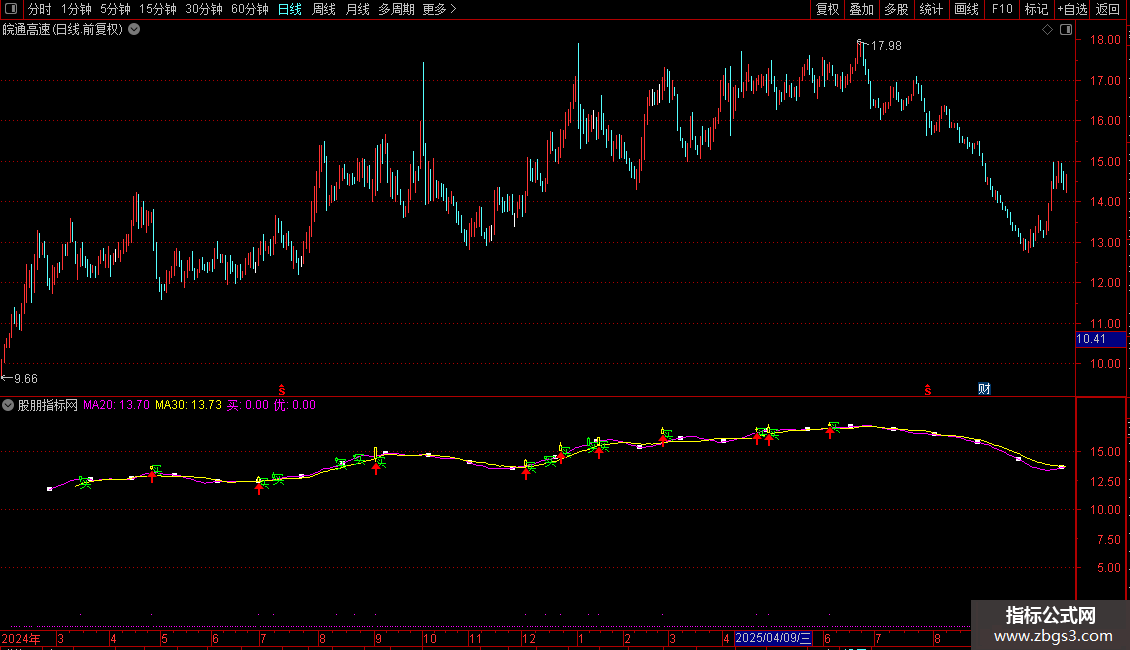
Task: Select the 2025/04/09/三 date label
Action: point(773,638)
